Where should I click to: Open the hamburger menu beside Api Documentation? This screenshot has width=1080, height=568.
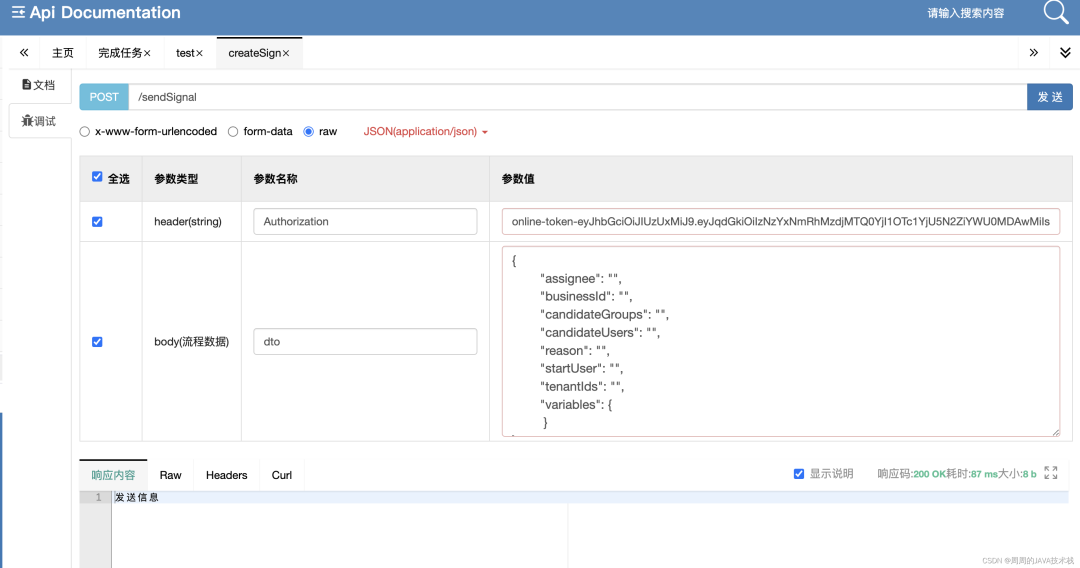point(19,12)
